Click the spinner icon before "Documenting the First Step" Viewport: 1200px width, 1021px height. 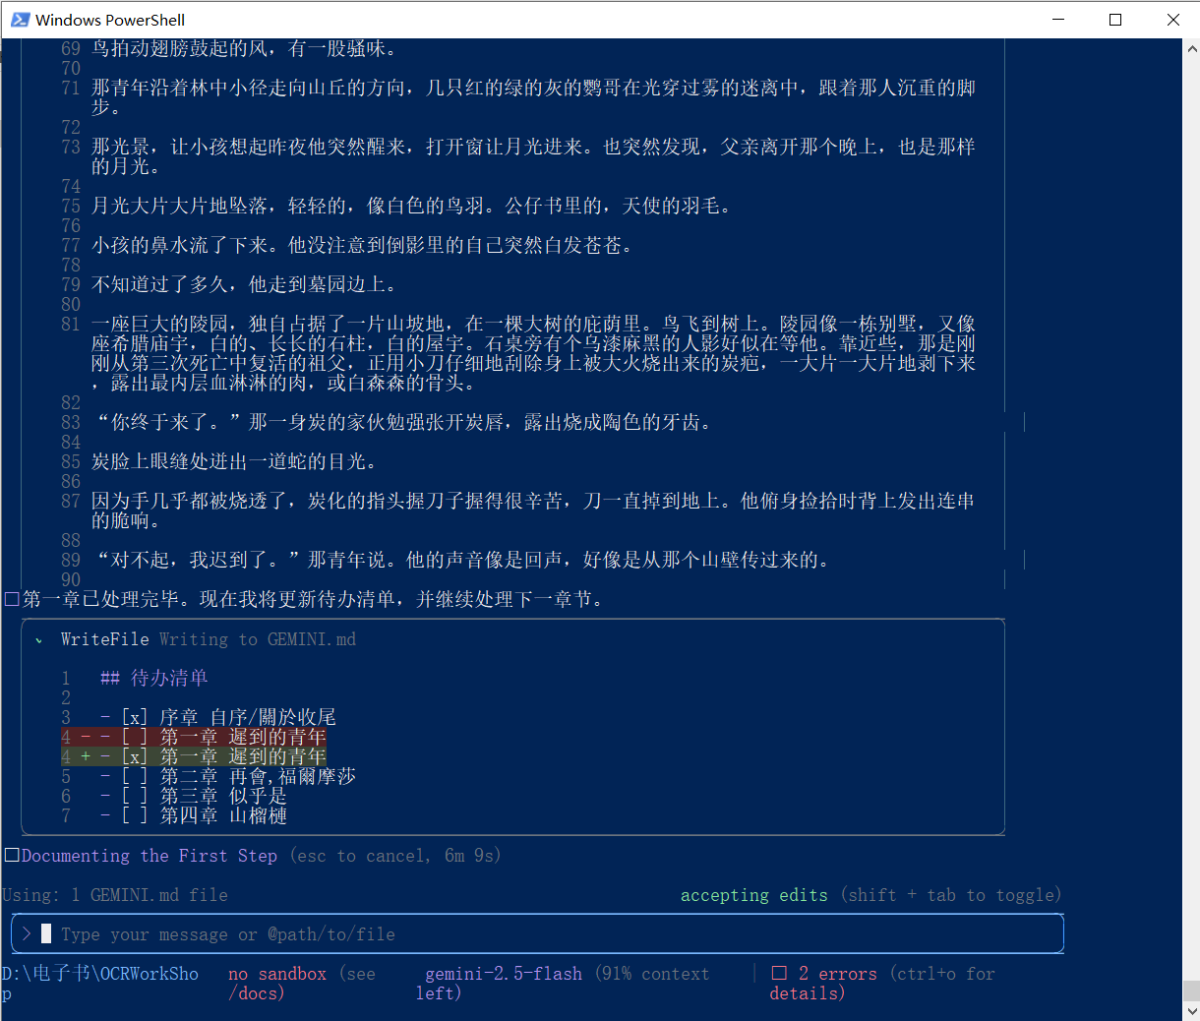pos(12,855)
